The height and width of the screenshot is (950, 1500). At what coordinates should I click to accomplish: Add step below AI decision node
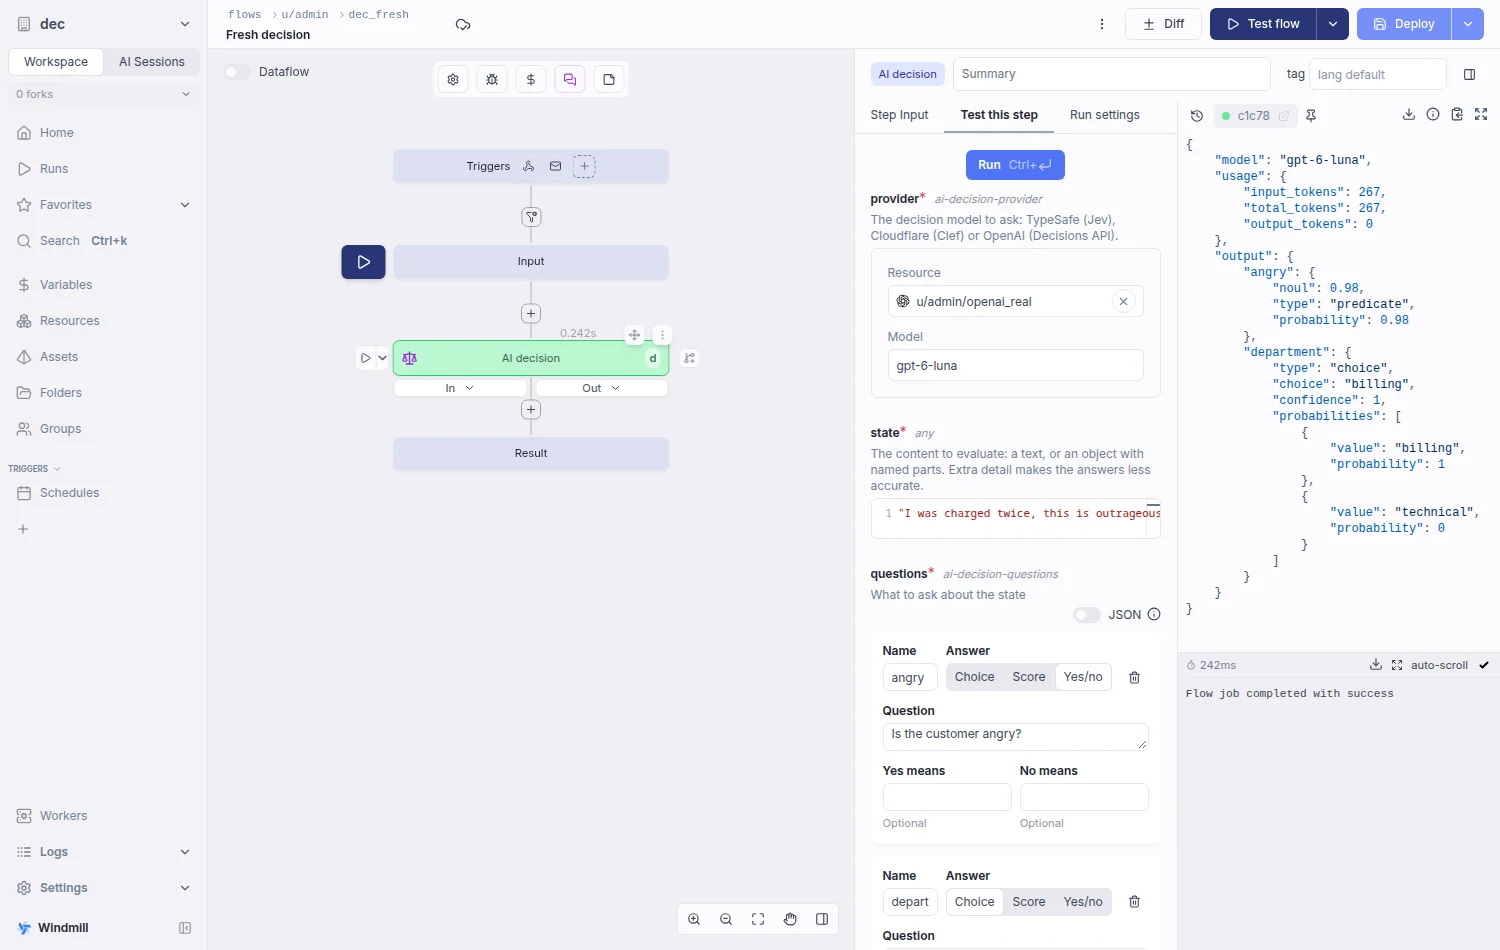pyautogui.click(x=531, y=409)
